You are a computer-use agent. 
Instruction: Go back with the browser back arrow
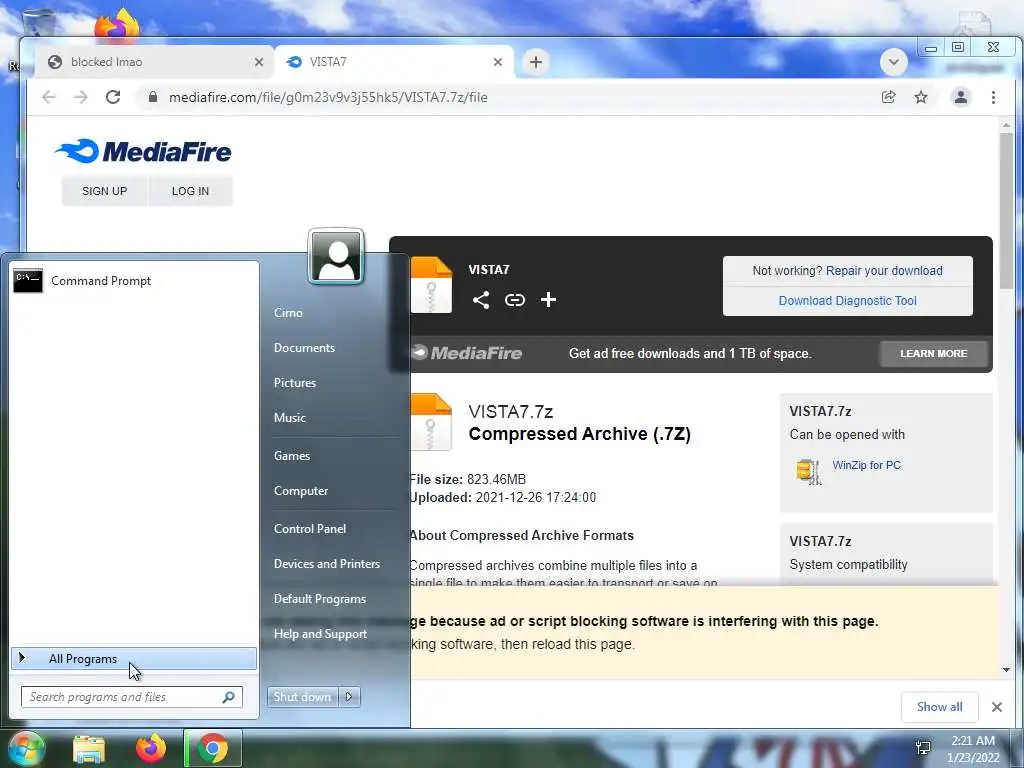click(x=49, y=97)
